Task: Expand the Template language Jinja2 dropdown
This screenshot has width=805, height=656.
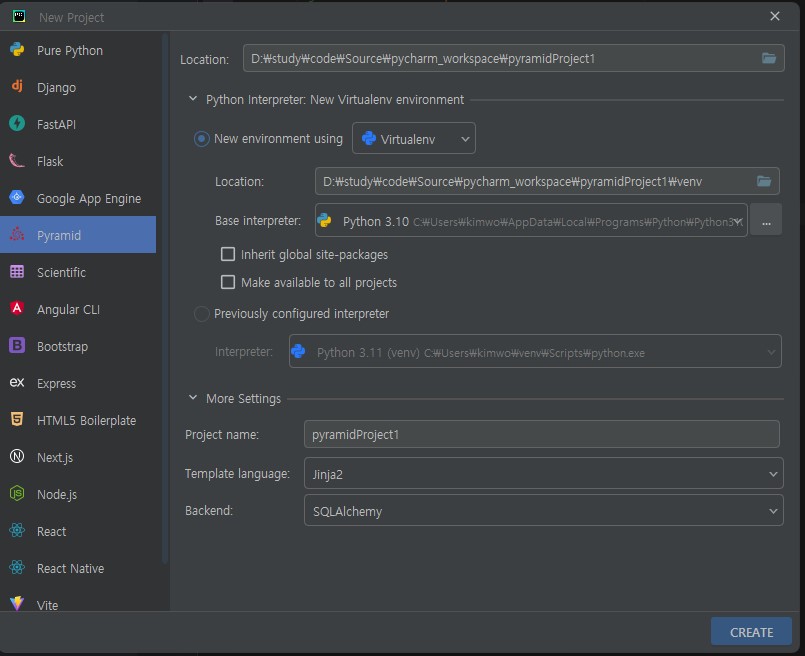Action: click(542, 473)
